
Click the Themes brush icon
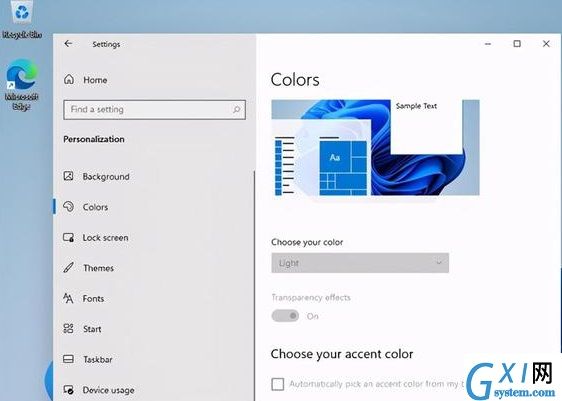coord(68,267)
